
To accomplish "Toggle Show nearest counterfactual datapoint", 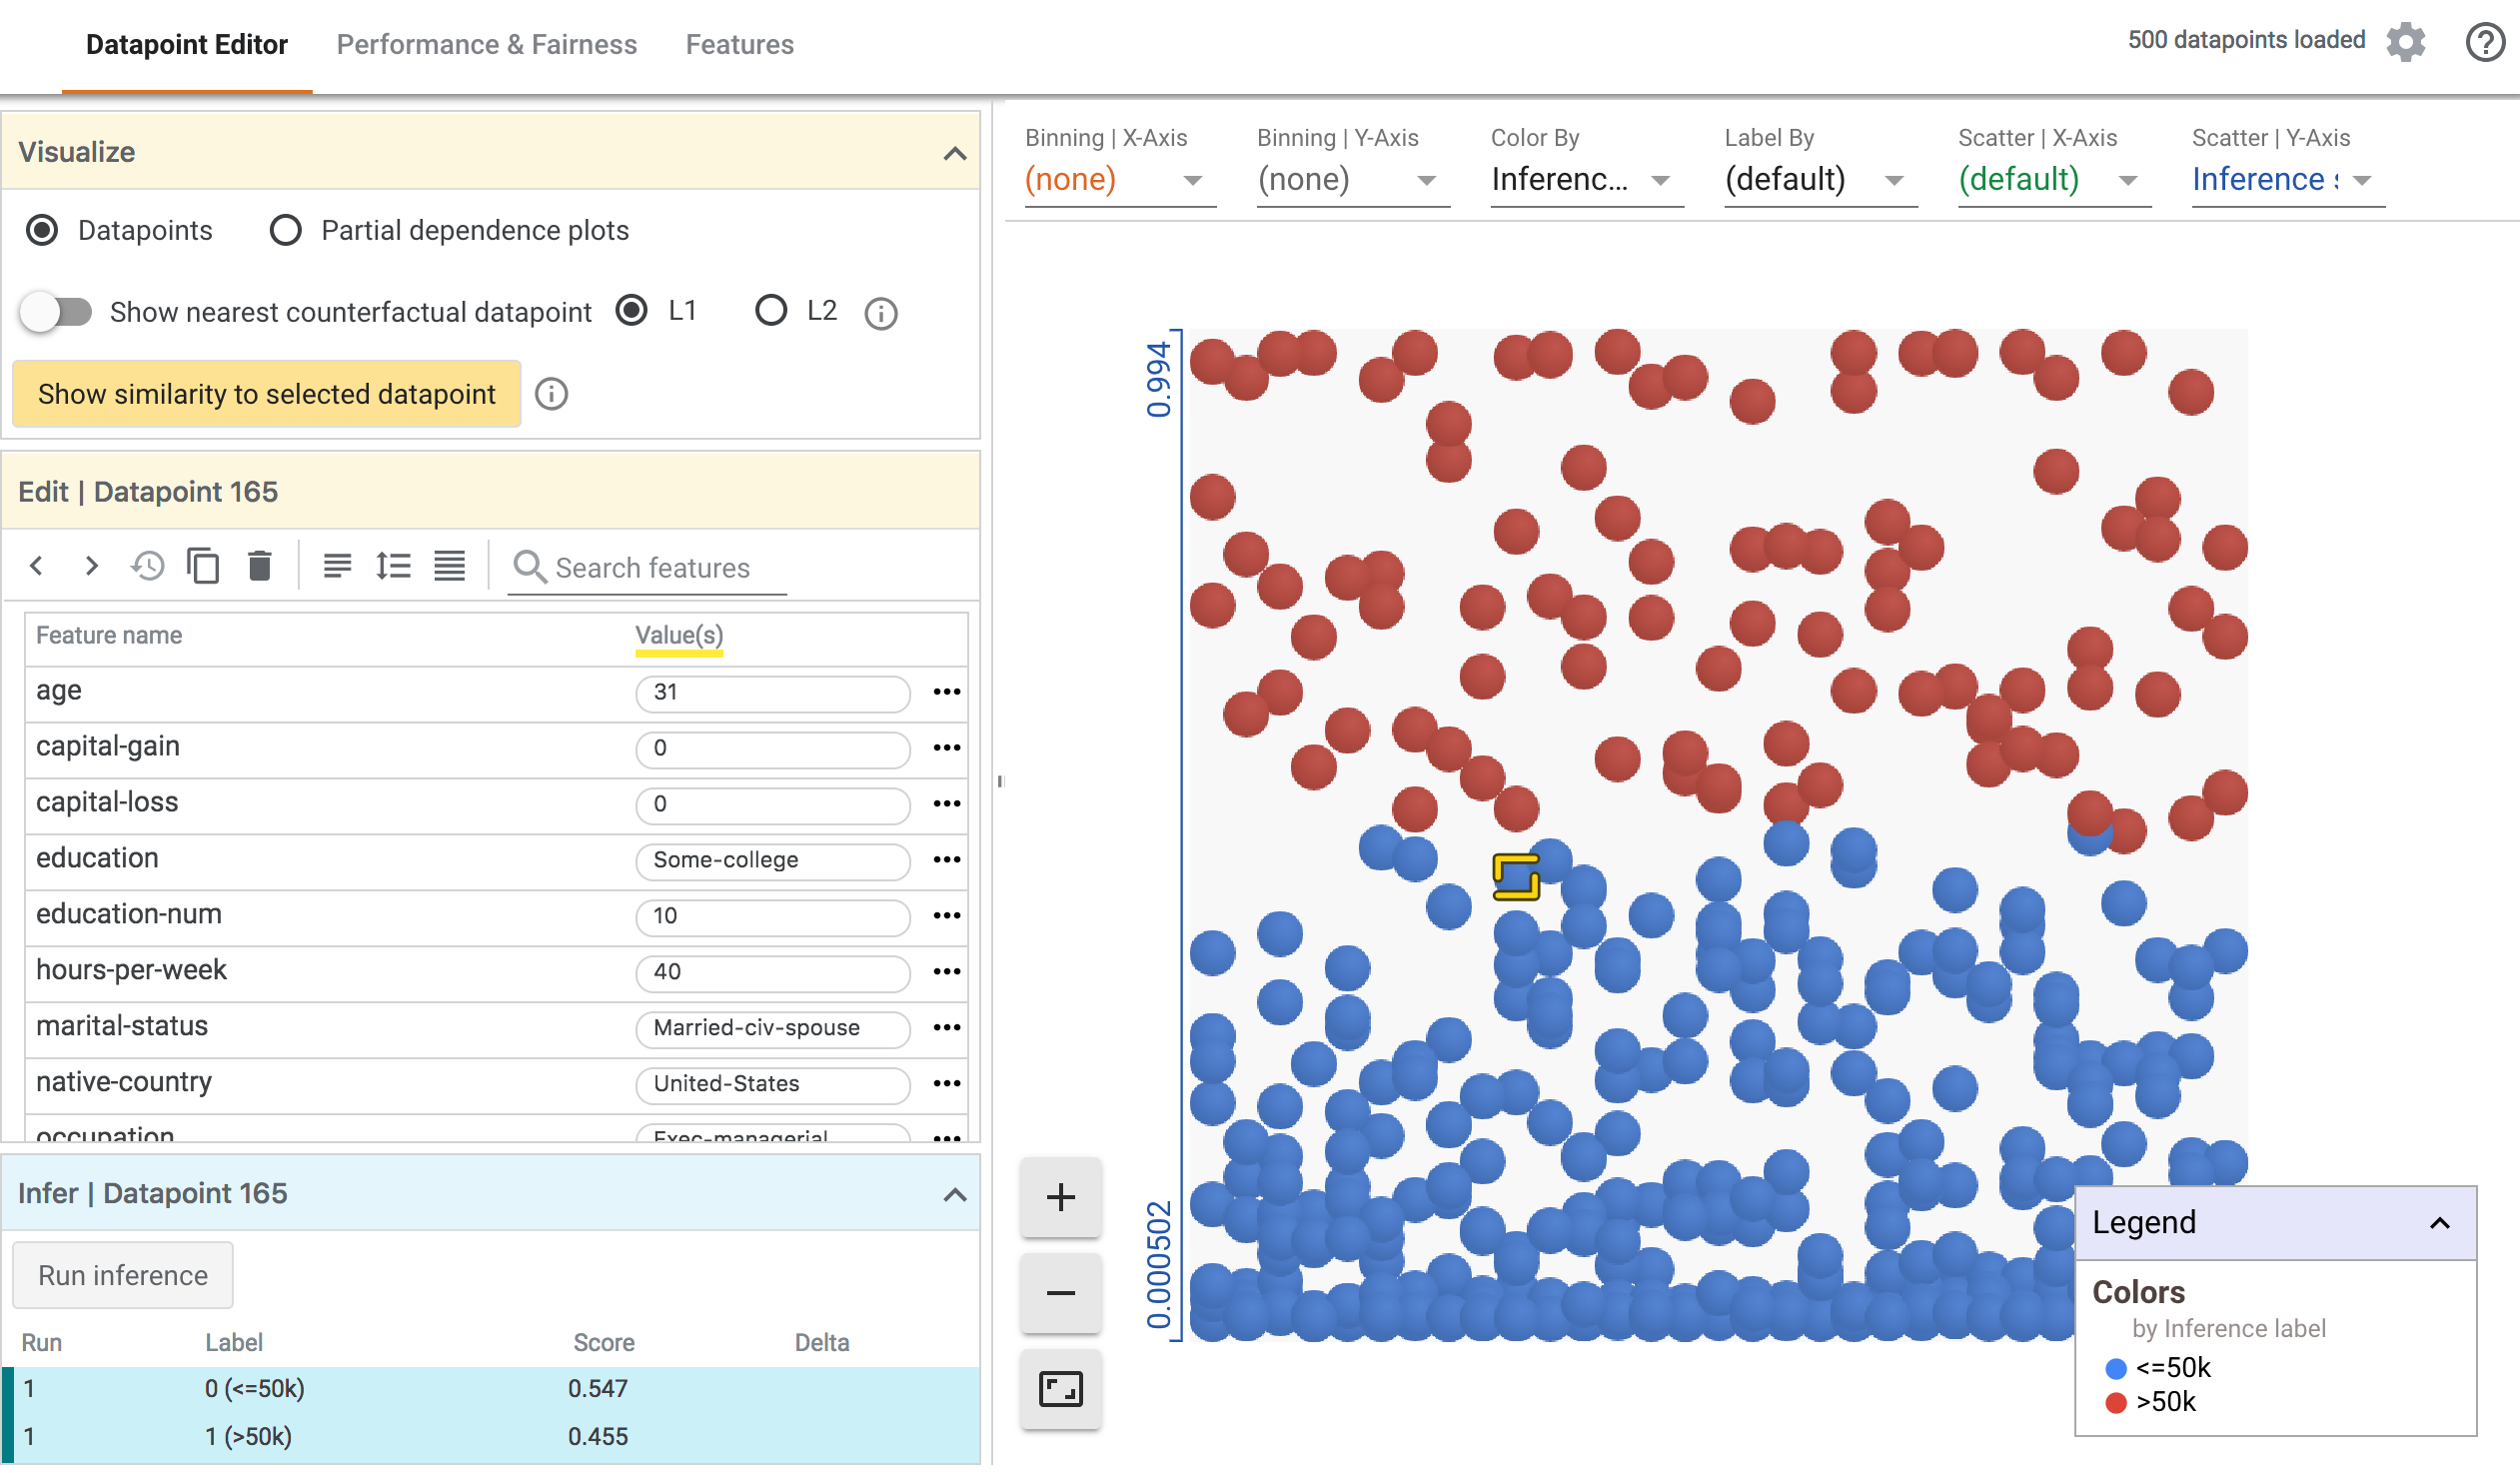I will (58, 311).
